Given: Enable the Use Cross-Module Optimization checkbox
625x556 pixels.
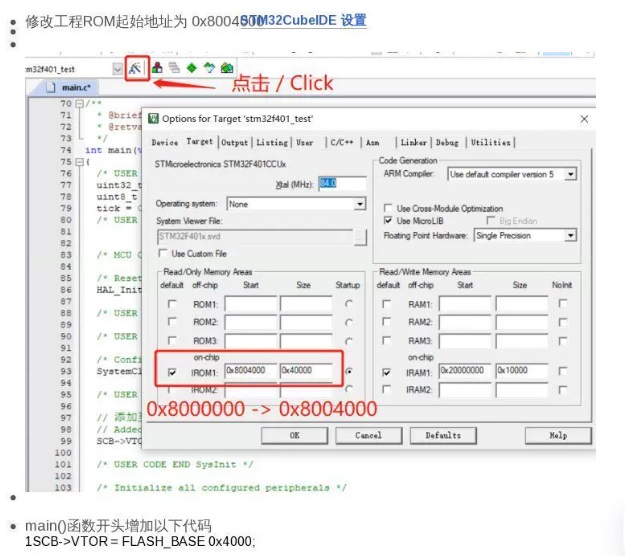Looking at the screenshot, I should point(389,208).
